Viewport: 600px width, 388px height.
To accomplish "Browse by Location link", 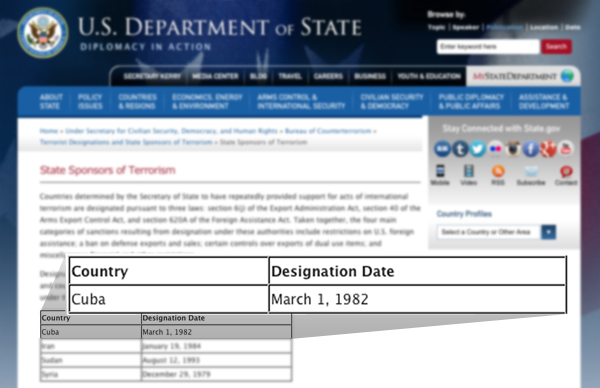I will click(x=544, y=27).
